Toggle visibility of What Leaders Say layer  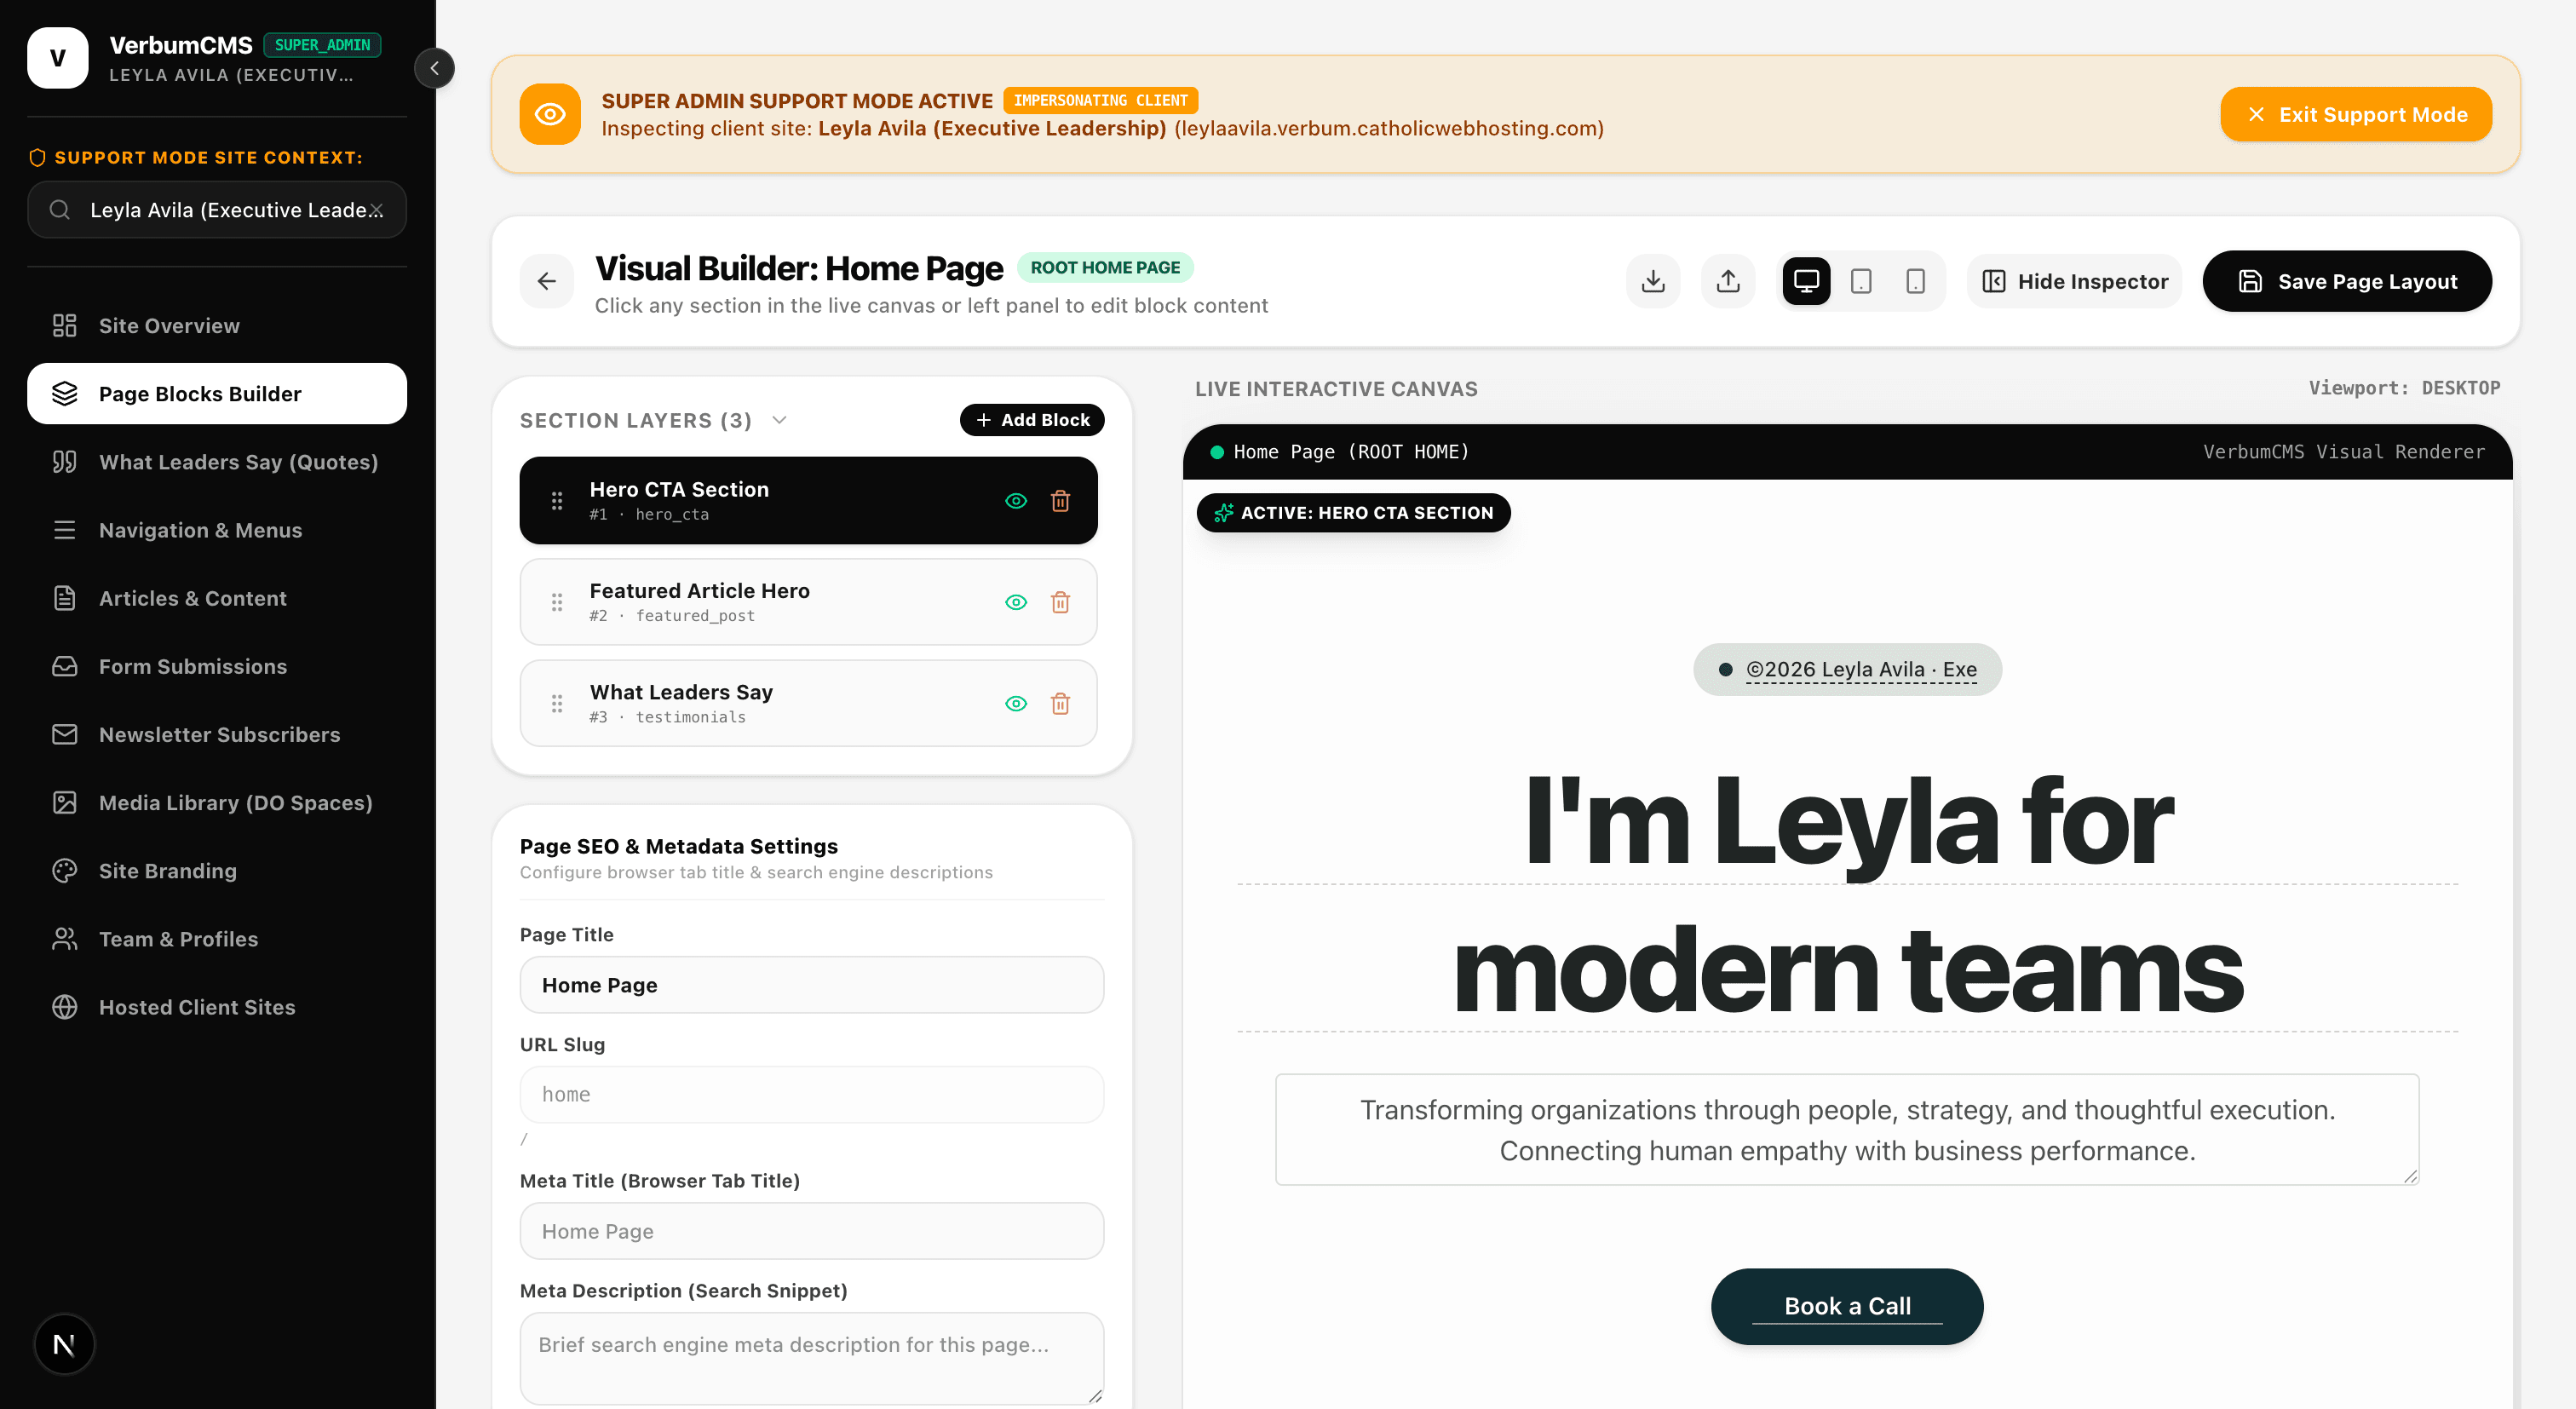(x=1016, y=704)
